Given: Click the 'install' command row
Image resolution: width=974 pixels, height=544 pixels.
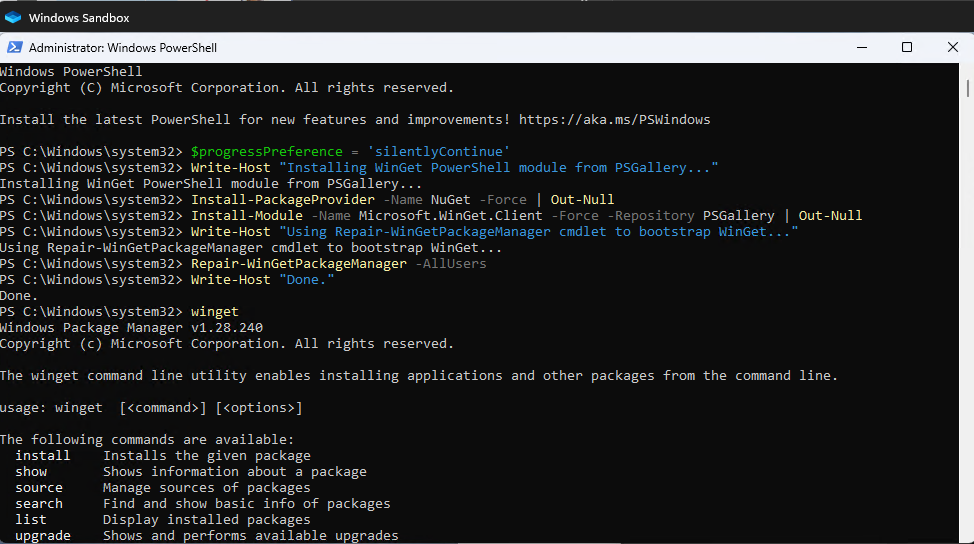Looking at the screenshot, I should [x=163, y=456].
